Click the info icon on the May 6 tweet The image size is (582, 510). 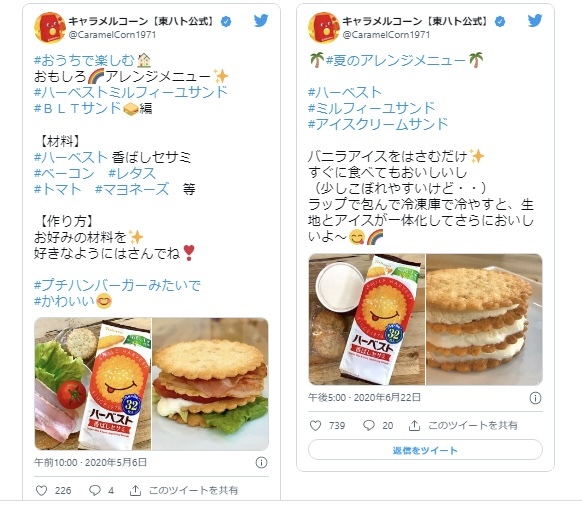point(261,462)
